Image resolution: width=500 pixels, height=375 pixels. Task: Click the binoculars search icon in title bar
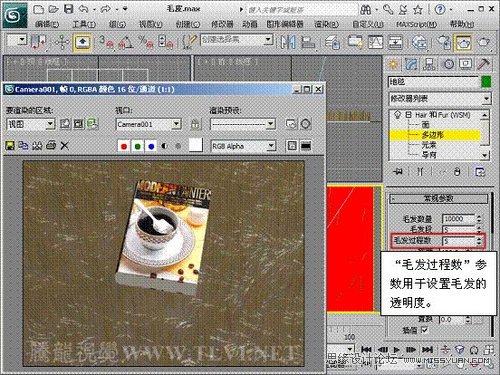[366, 10]
